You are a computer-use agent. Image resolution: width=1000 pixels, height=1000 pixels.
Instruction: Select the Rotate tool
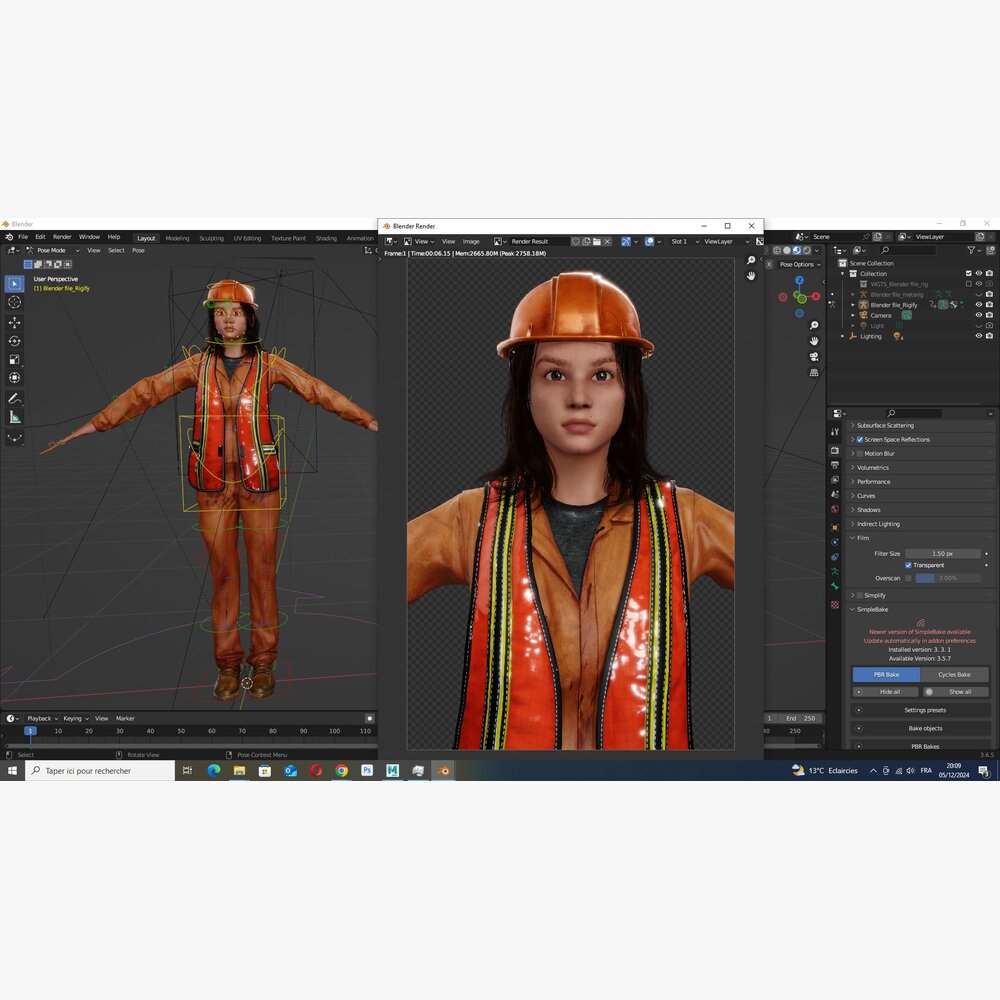tap(15, 341)
